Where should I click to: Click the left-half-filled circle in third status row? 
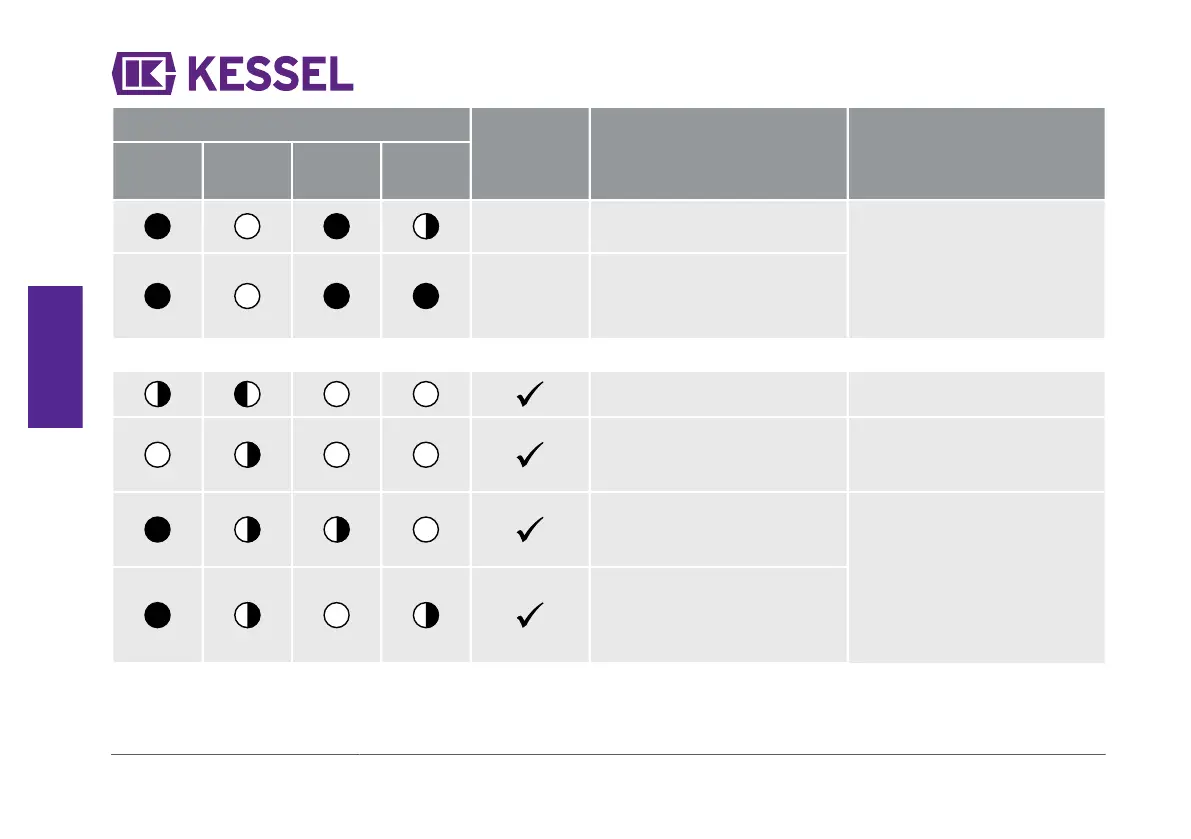click(247, 394)
